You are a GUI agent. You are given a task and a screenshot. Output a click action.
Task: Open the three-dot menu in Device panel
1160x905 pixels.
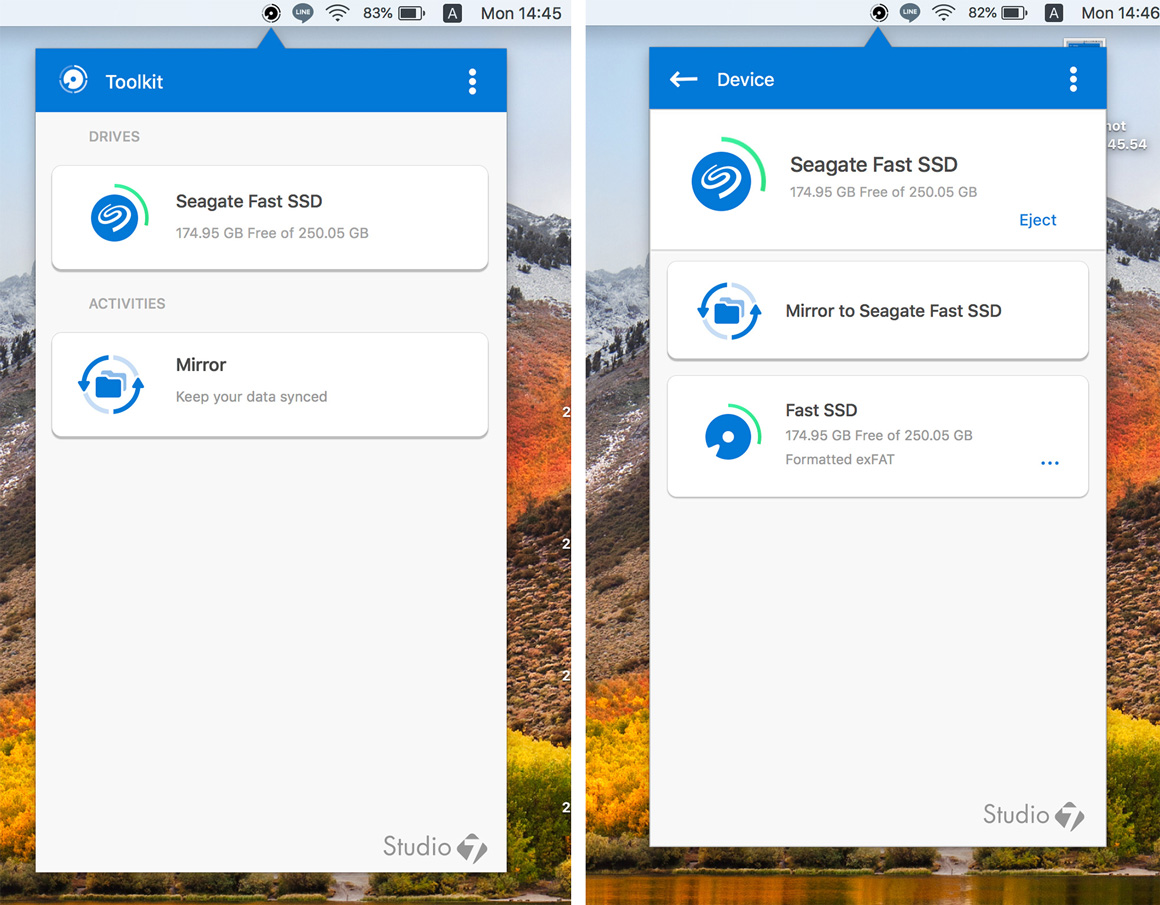(x=1073, y=79)
